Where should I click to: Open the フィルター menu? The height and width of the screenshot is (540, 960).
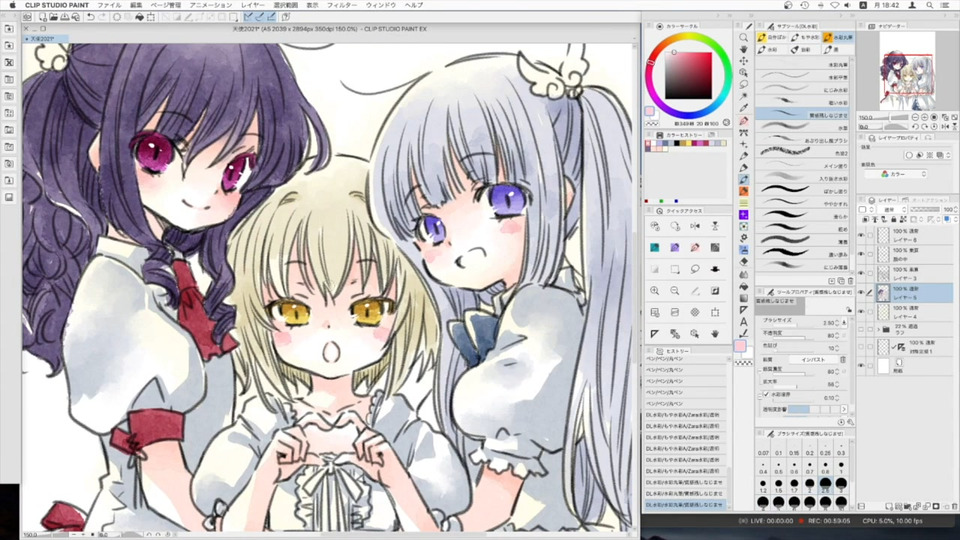(x=342, y=5)
